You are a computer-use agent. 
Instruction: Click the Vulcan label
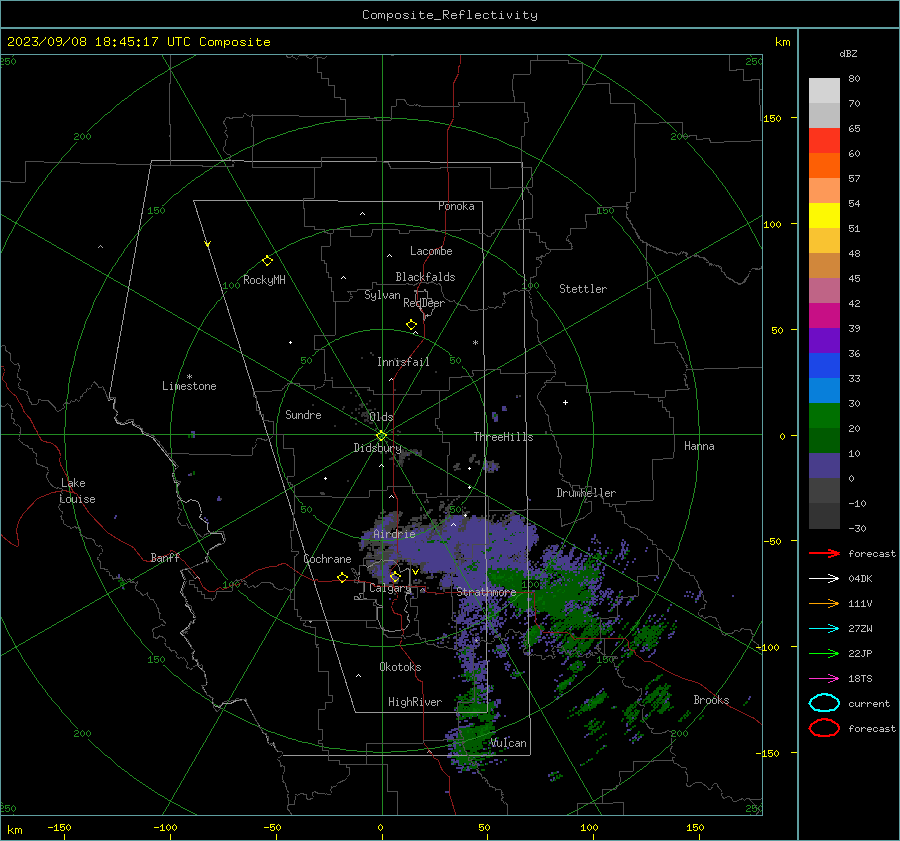point(508,743)
